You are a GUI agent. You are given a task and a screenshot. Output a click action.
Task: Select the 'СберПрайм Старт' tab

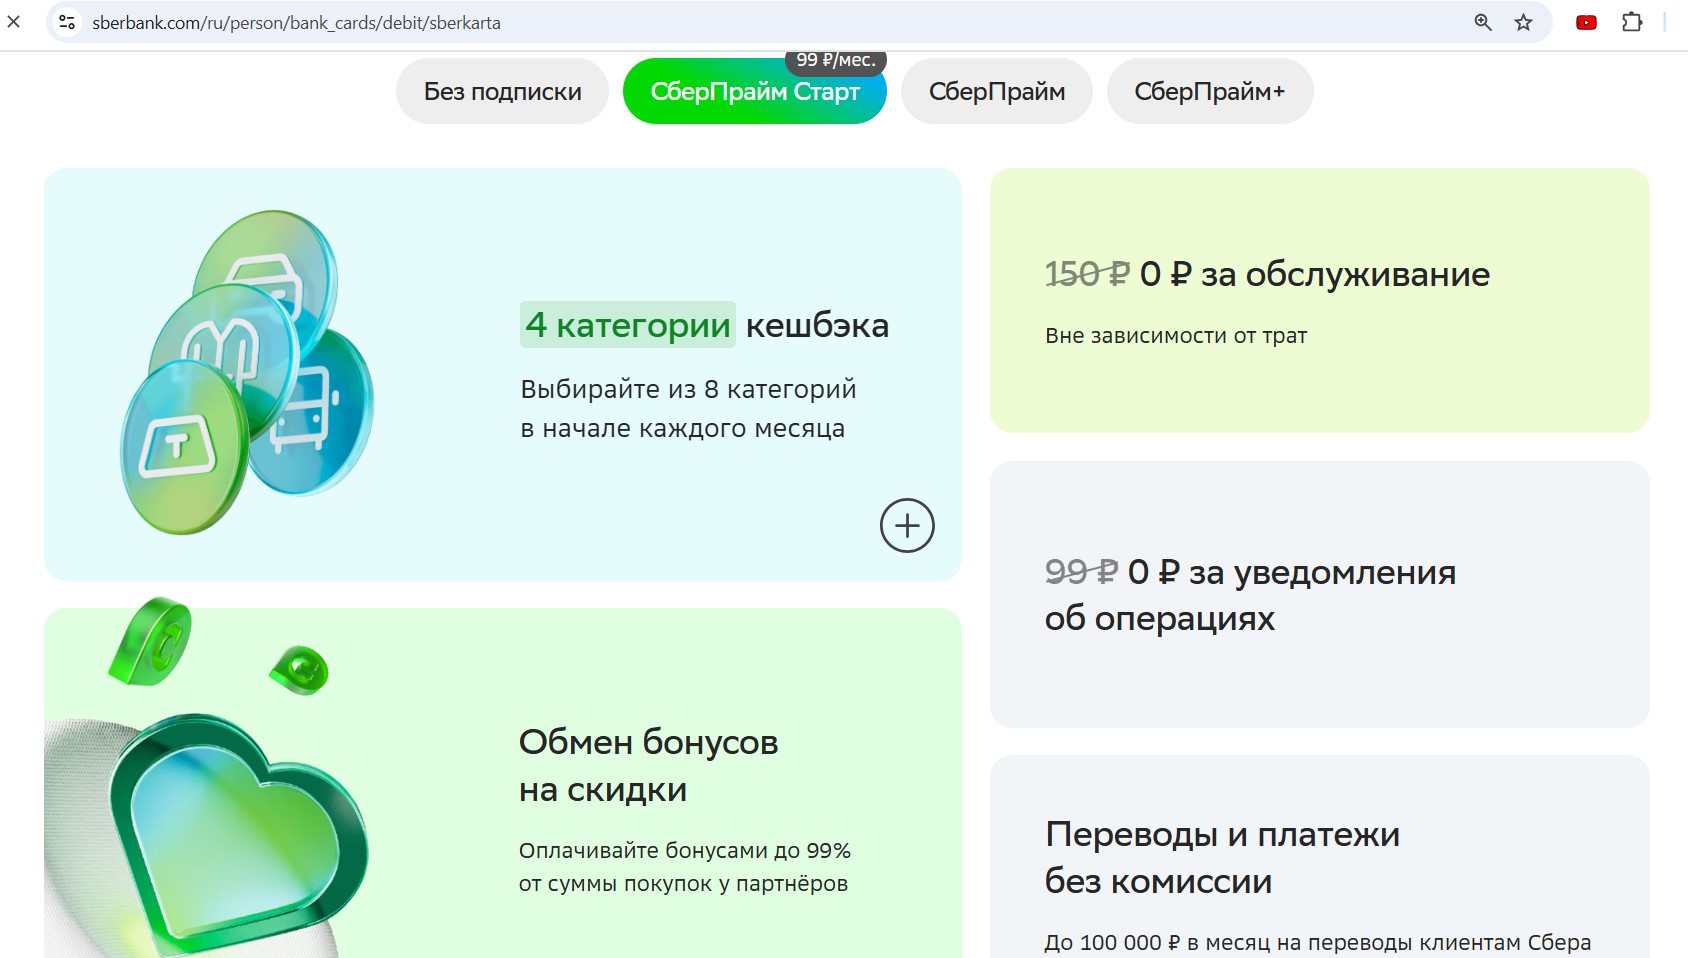(x=755, y=91)
